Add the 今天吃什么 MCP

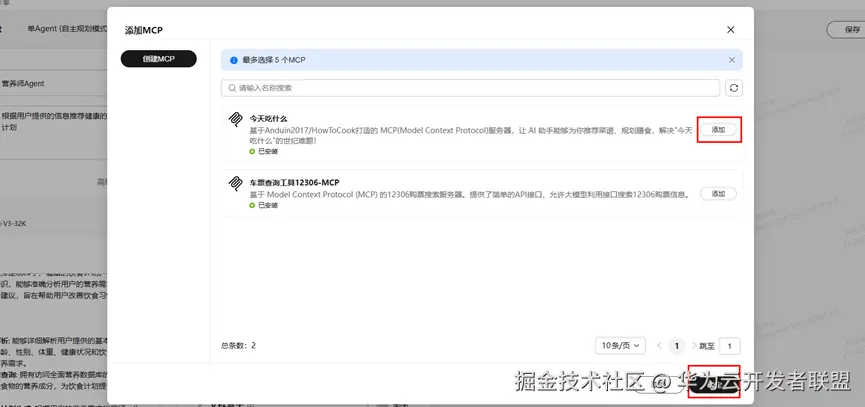[x=718, y=130]
